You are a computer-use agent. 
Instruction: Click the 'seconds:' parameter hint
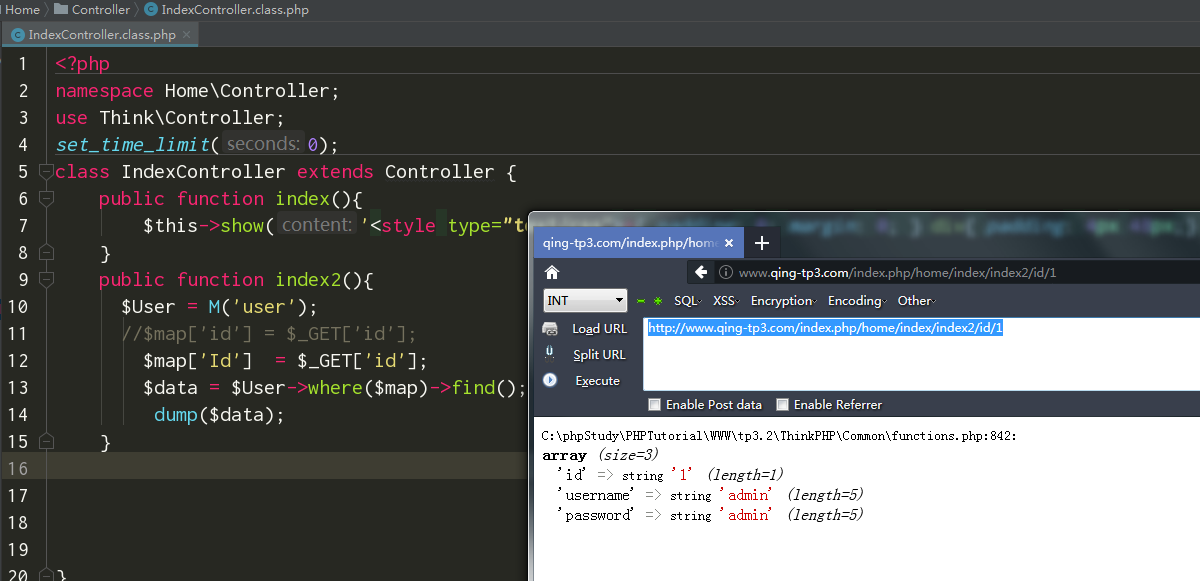point(263,144)
